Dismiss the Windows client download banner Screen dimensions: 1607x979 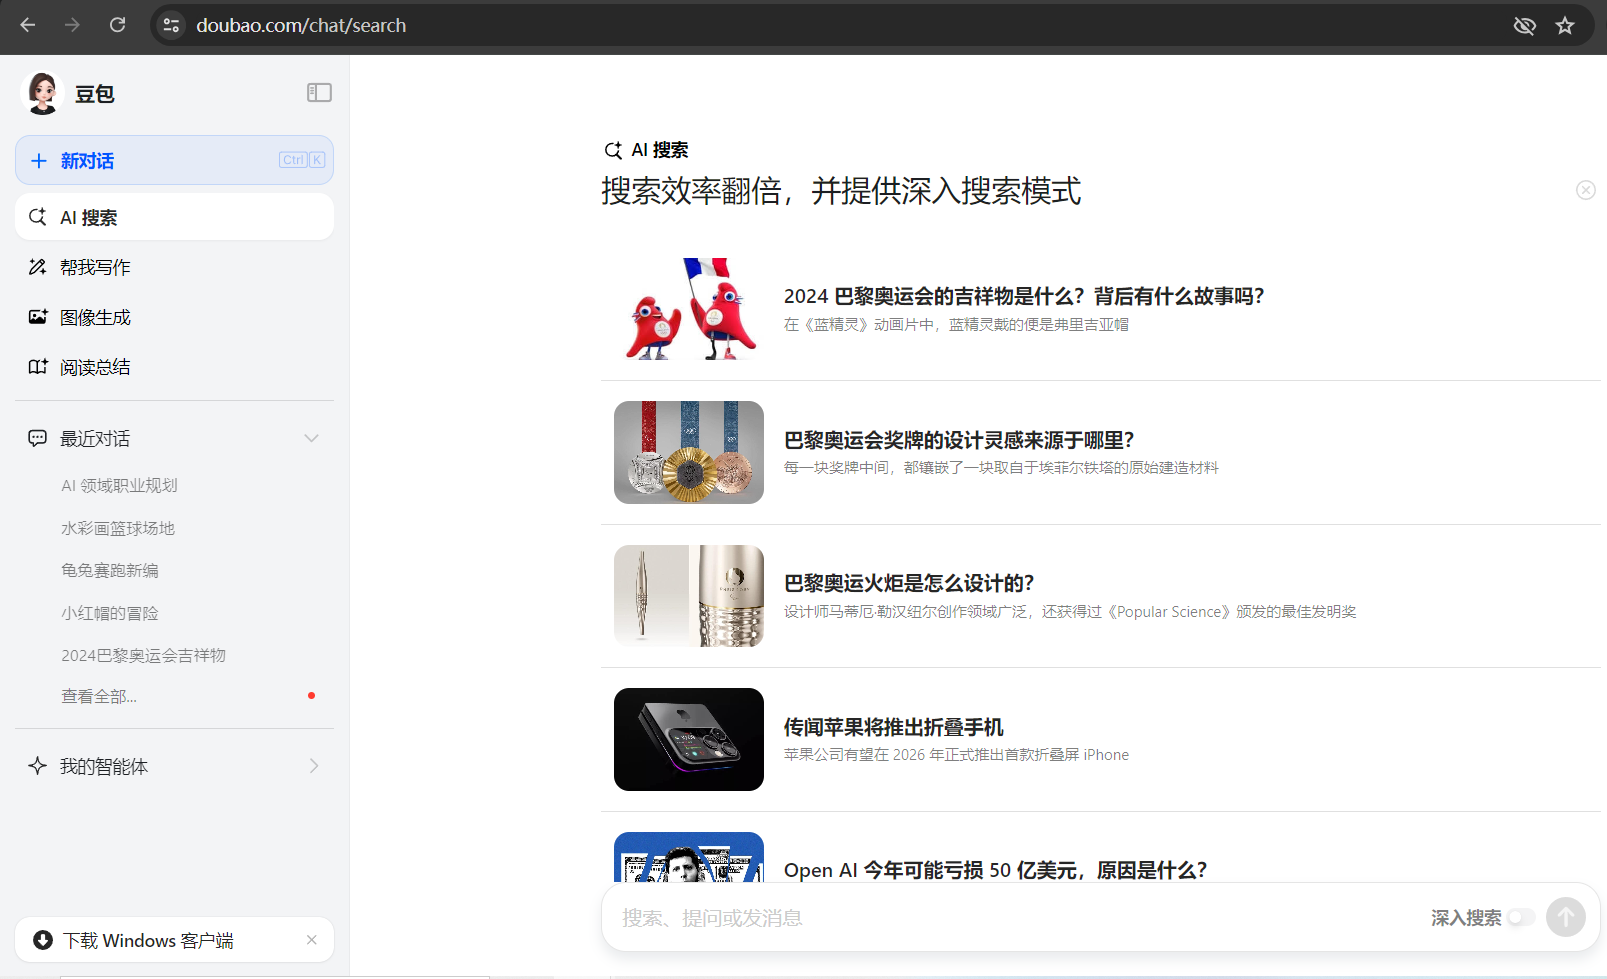click(x=312, y=940)
